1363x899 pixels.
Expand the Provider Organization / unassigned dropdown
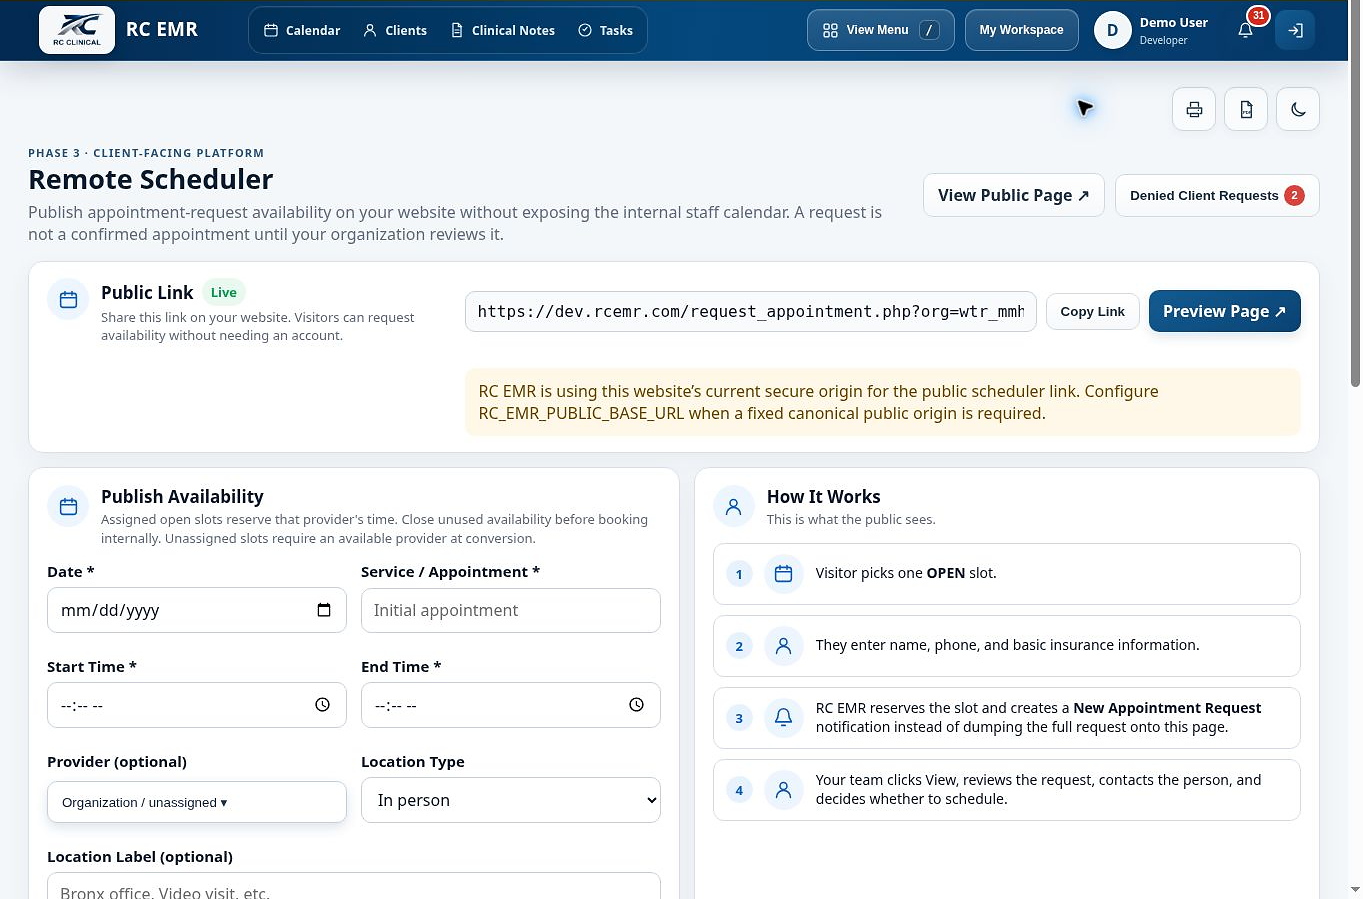(197, 802)
